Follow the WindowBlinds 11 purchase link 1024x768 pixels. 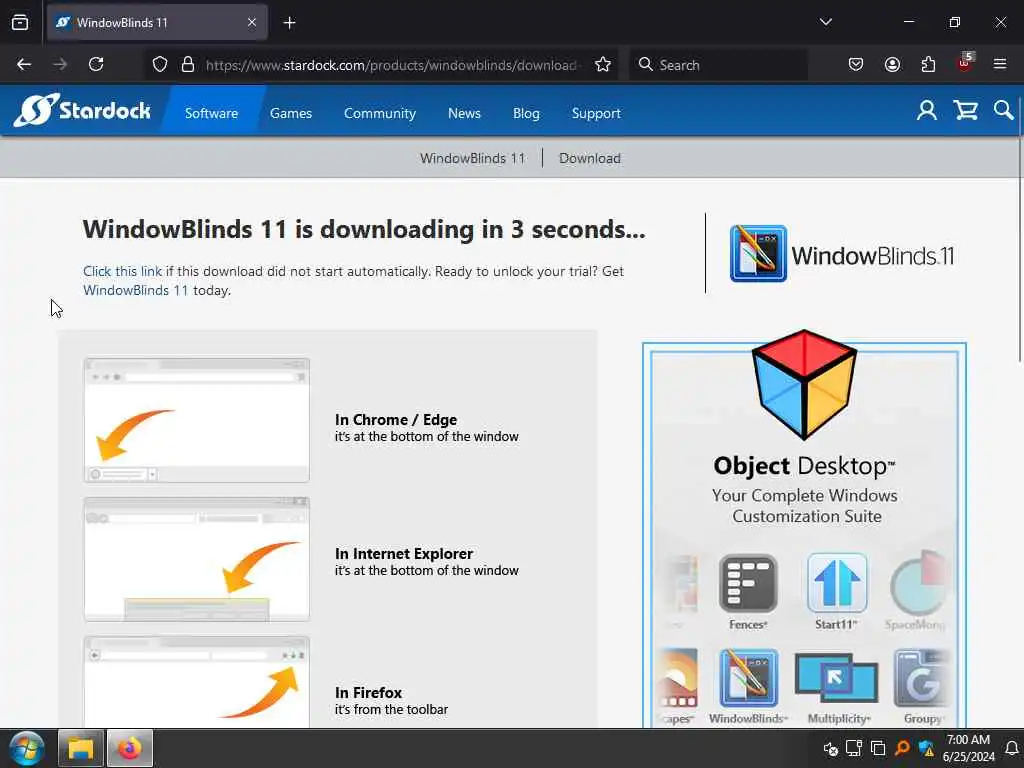tap(135, 290)
